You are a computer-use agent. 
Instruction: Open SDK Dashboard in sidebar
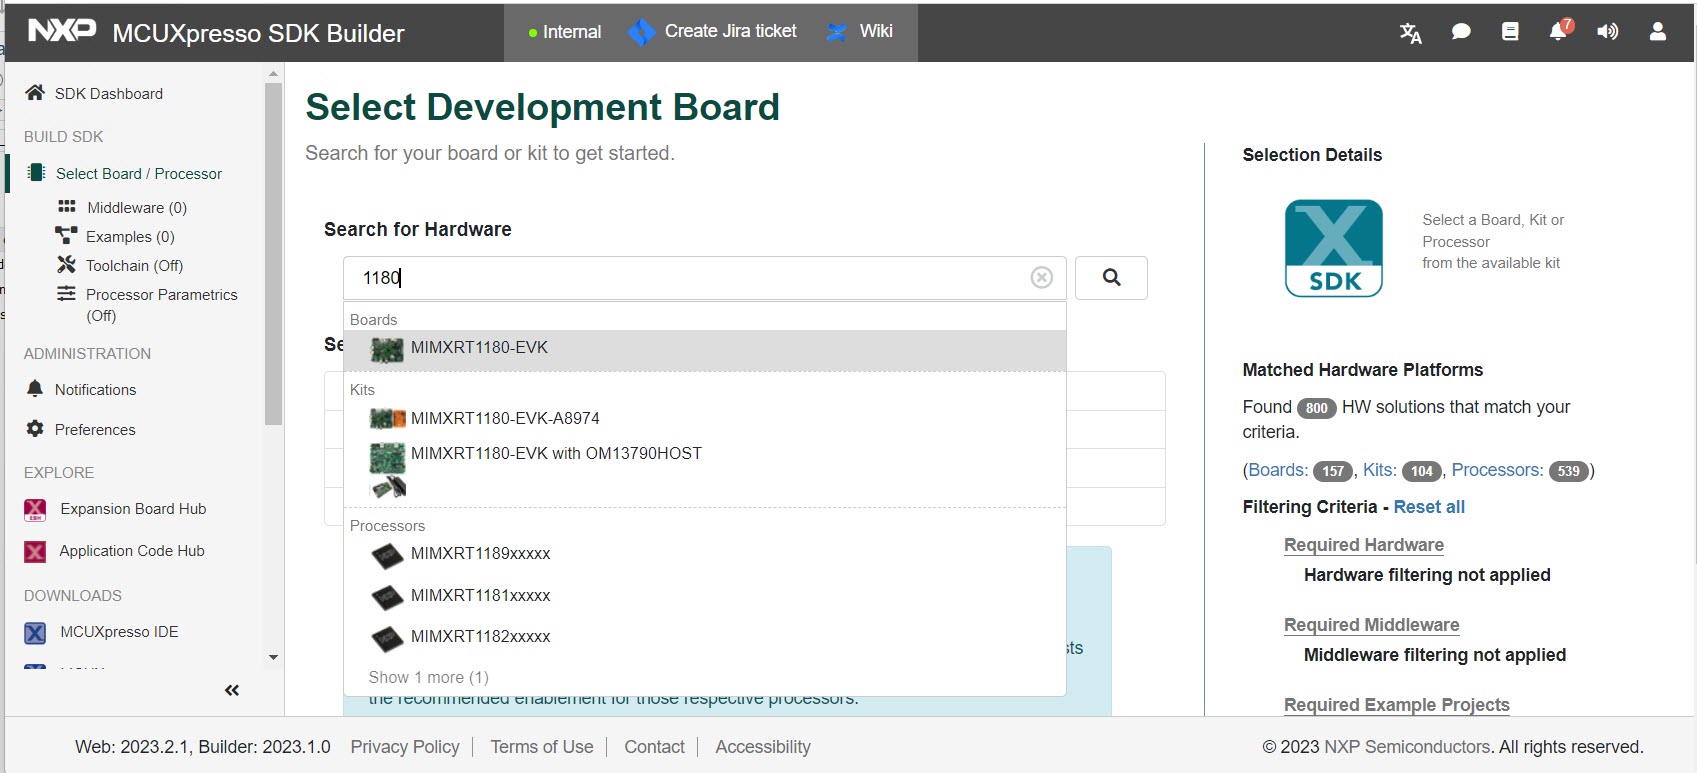[108, 93]
